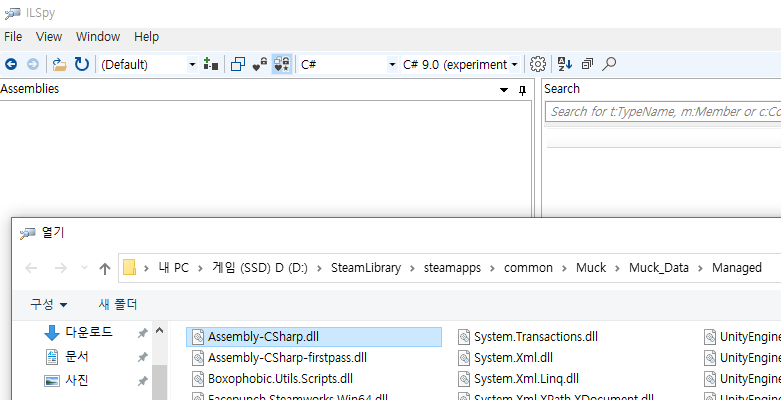Click the ILSpy title bar app icon
781x400 pixels.
click(12, 13)
